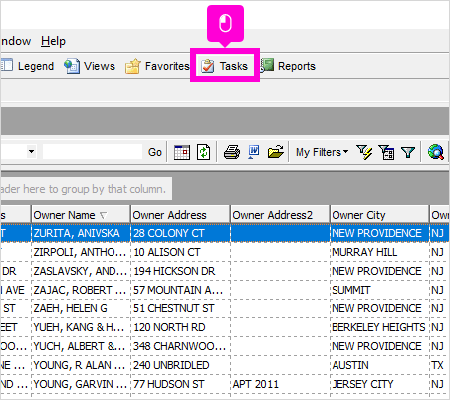Click the globe search icon
Viewport: 450px width, 400px height.
436,152
